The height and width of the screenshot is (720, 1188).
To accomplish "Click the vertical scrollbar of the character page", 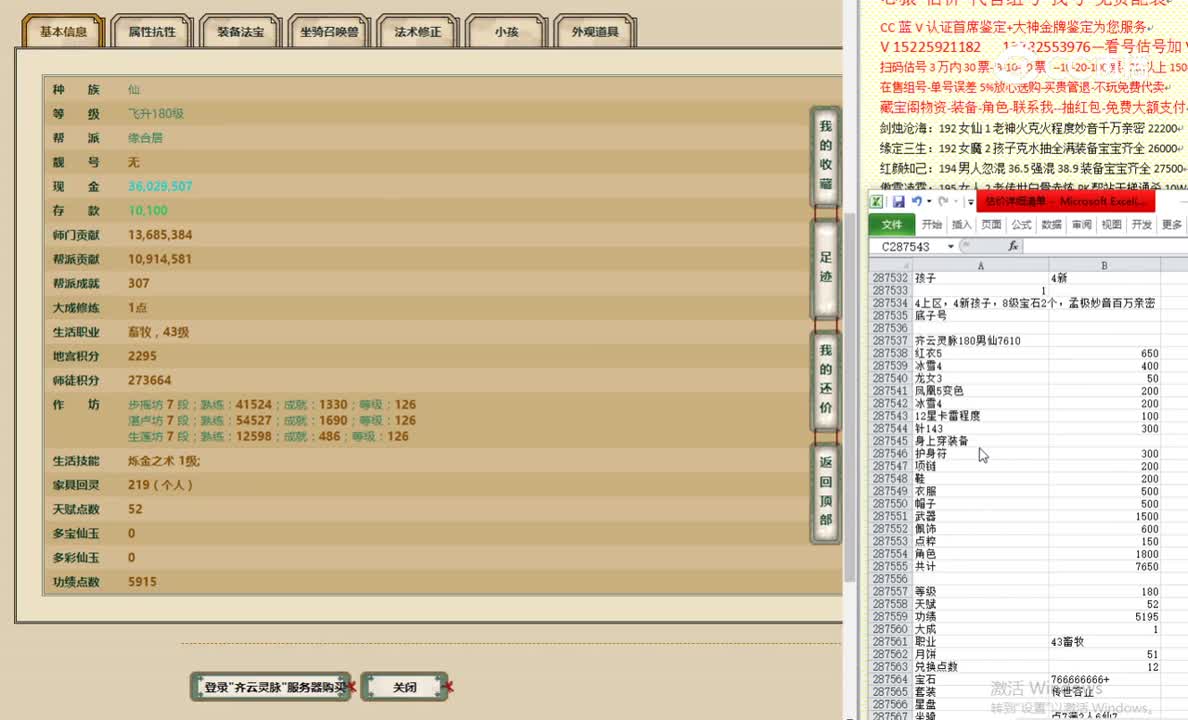I will tap(850, 300).
